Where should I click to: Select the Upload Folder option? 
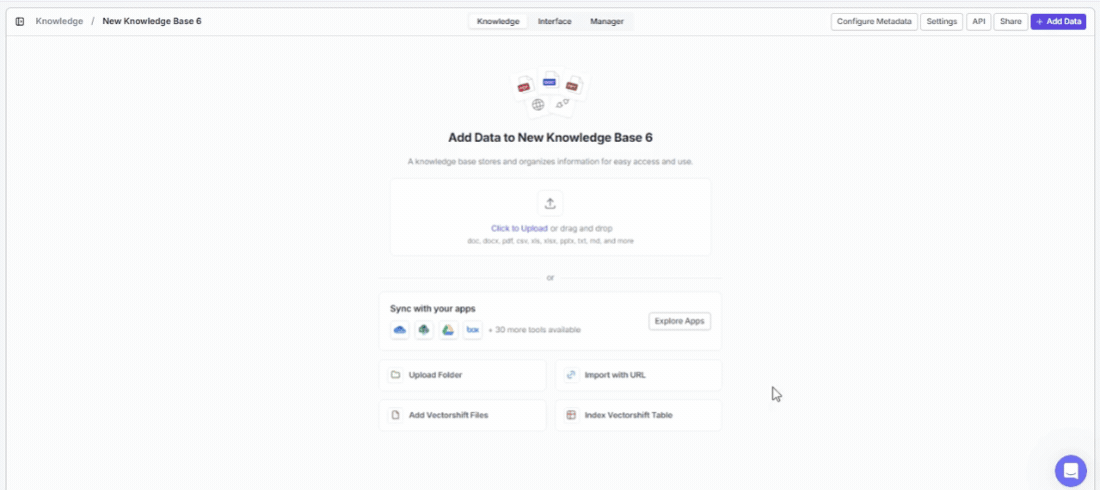click(x=462, y=375)
